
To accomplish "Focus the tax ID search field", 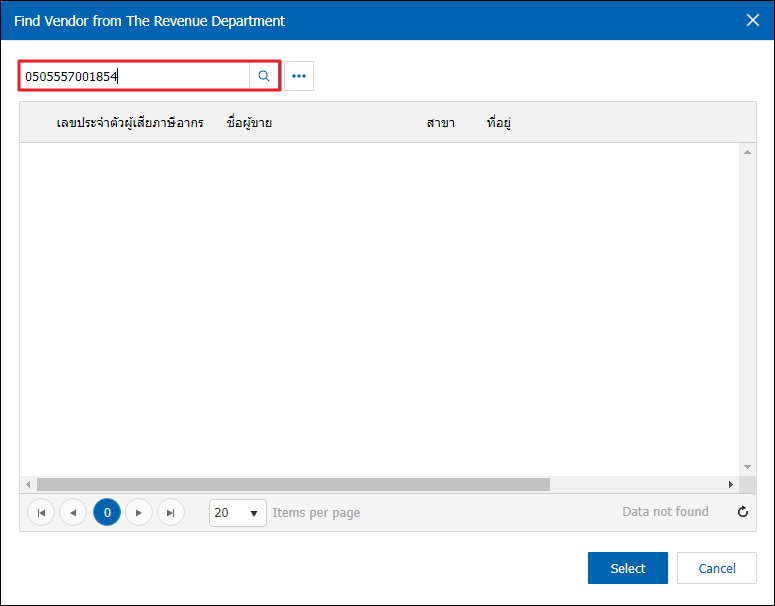I will click(135, 76).
